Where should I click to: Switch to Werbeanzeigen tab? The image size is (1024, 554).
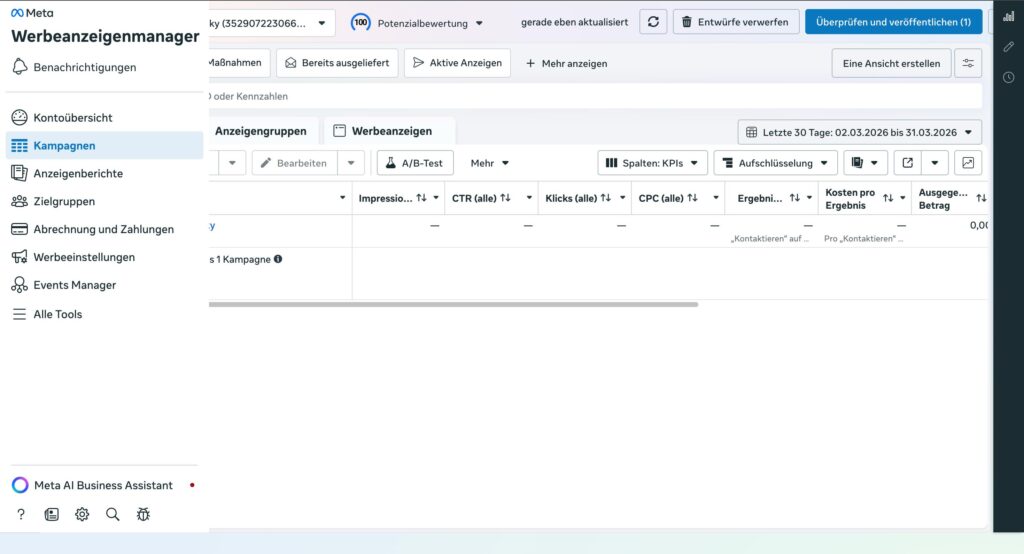(389, 131)
